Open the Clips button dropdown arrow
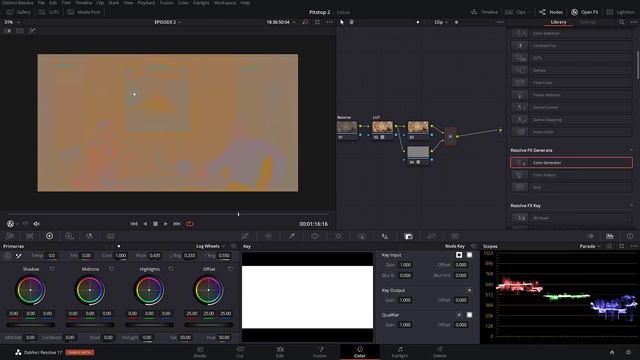Screen dimensions: 640x360 [530, 12]
